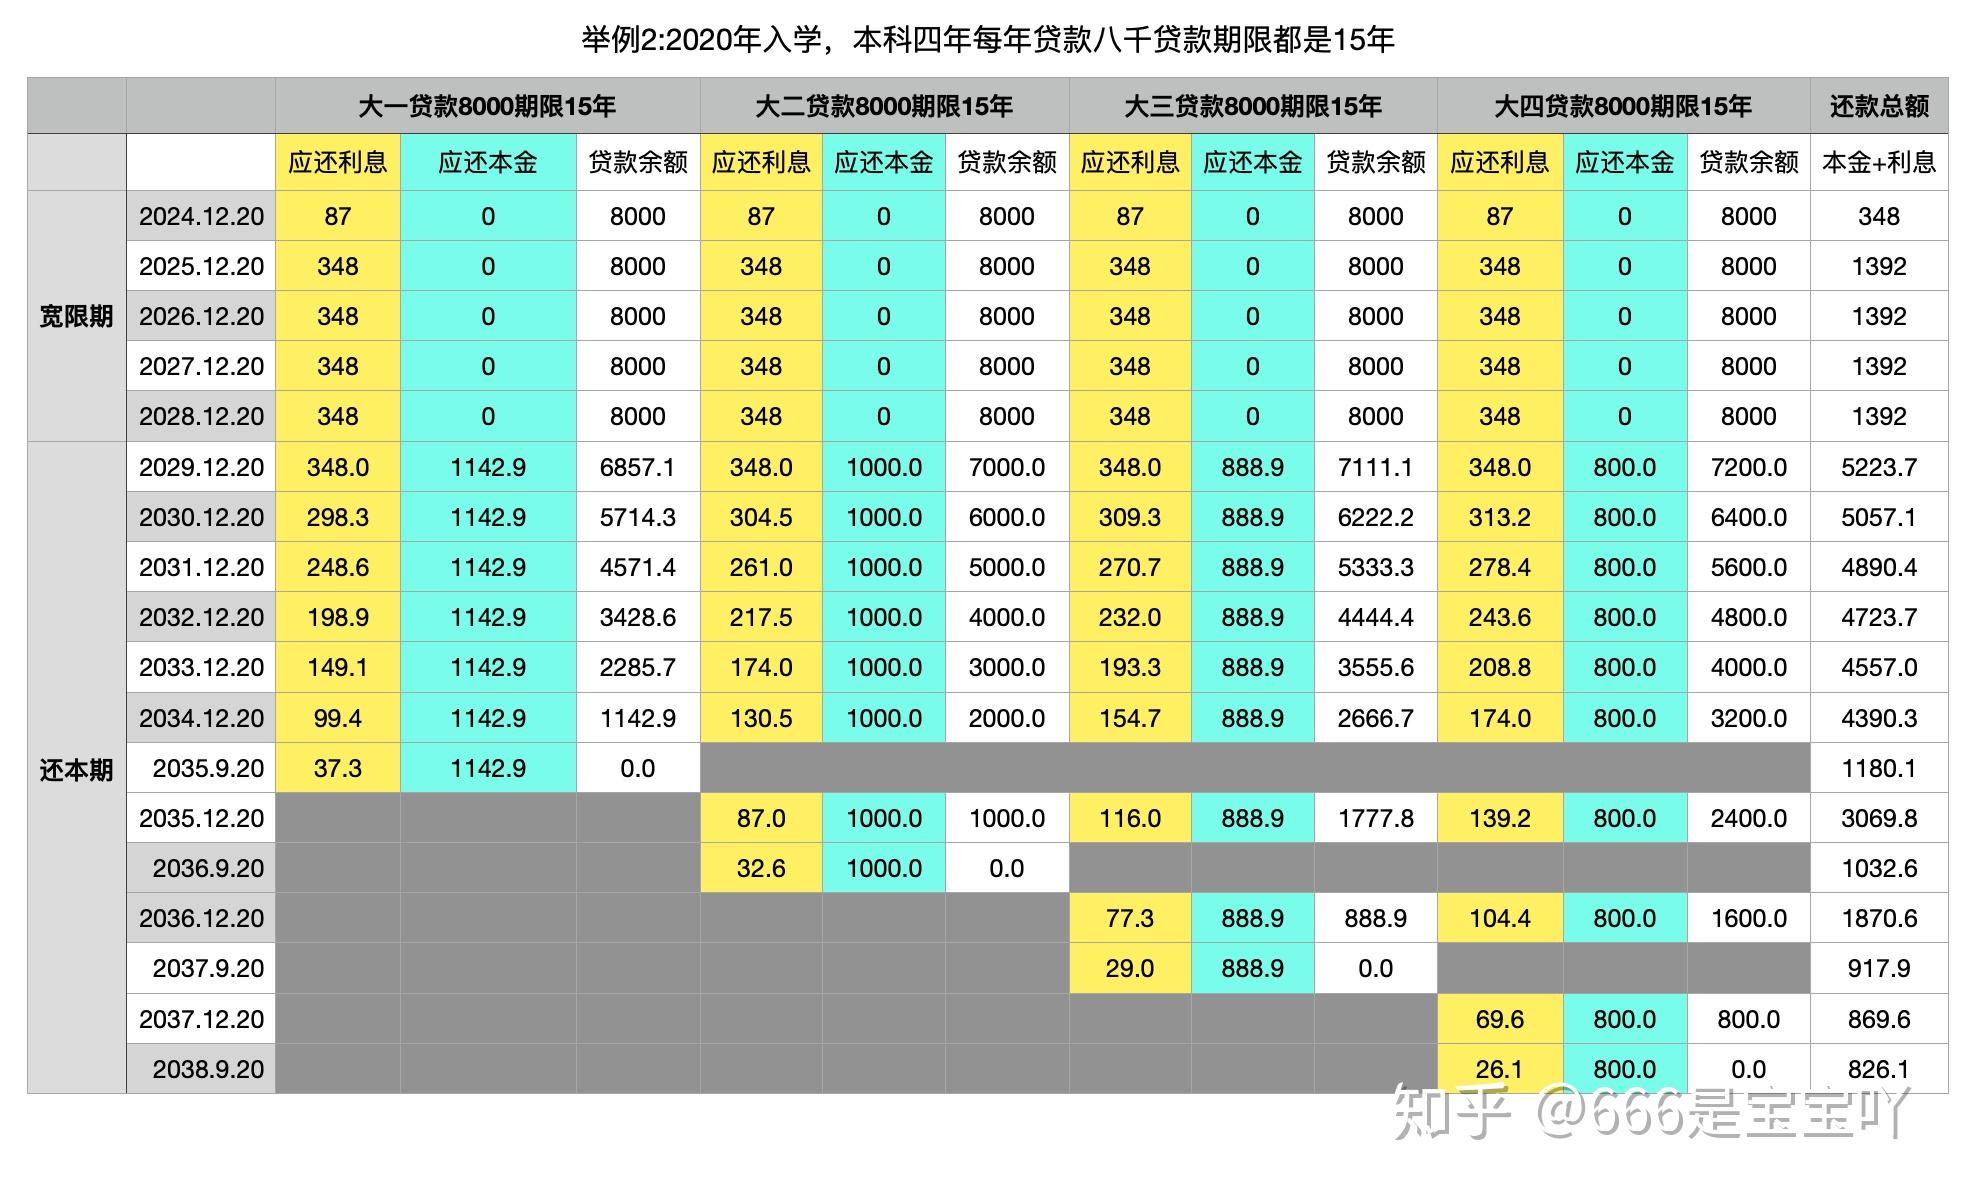
Task: Click yellow interest cell 313.2
Action: click(1500, 517)
